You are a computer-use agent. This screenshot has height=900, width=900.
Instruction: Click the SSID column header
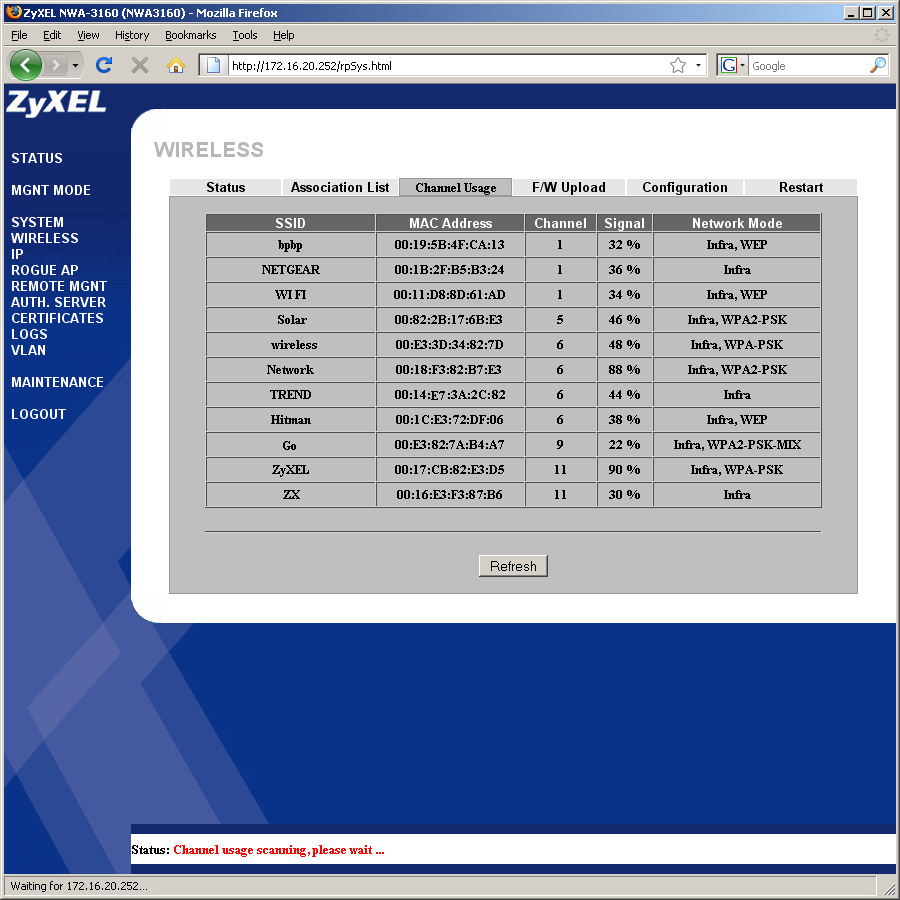[290, 223]
